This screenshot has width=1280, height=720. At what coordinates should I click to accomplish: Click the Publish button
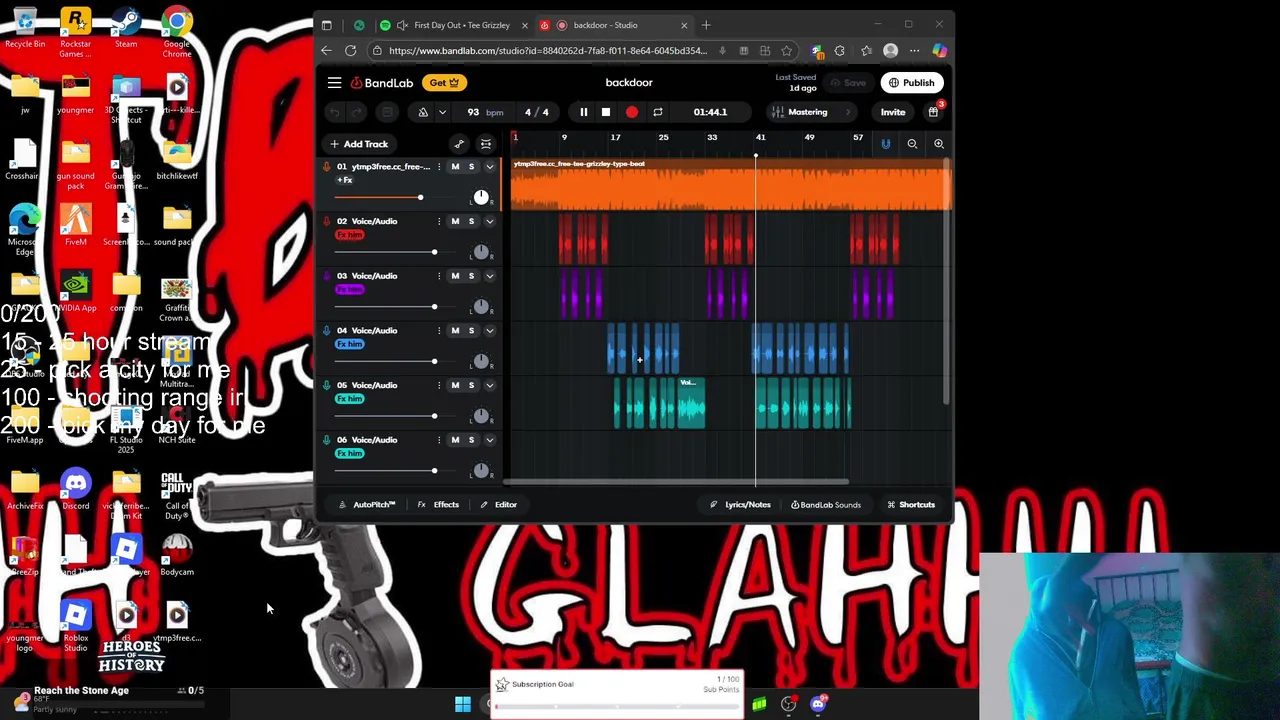911,83
